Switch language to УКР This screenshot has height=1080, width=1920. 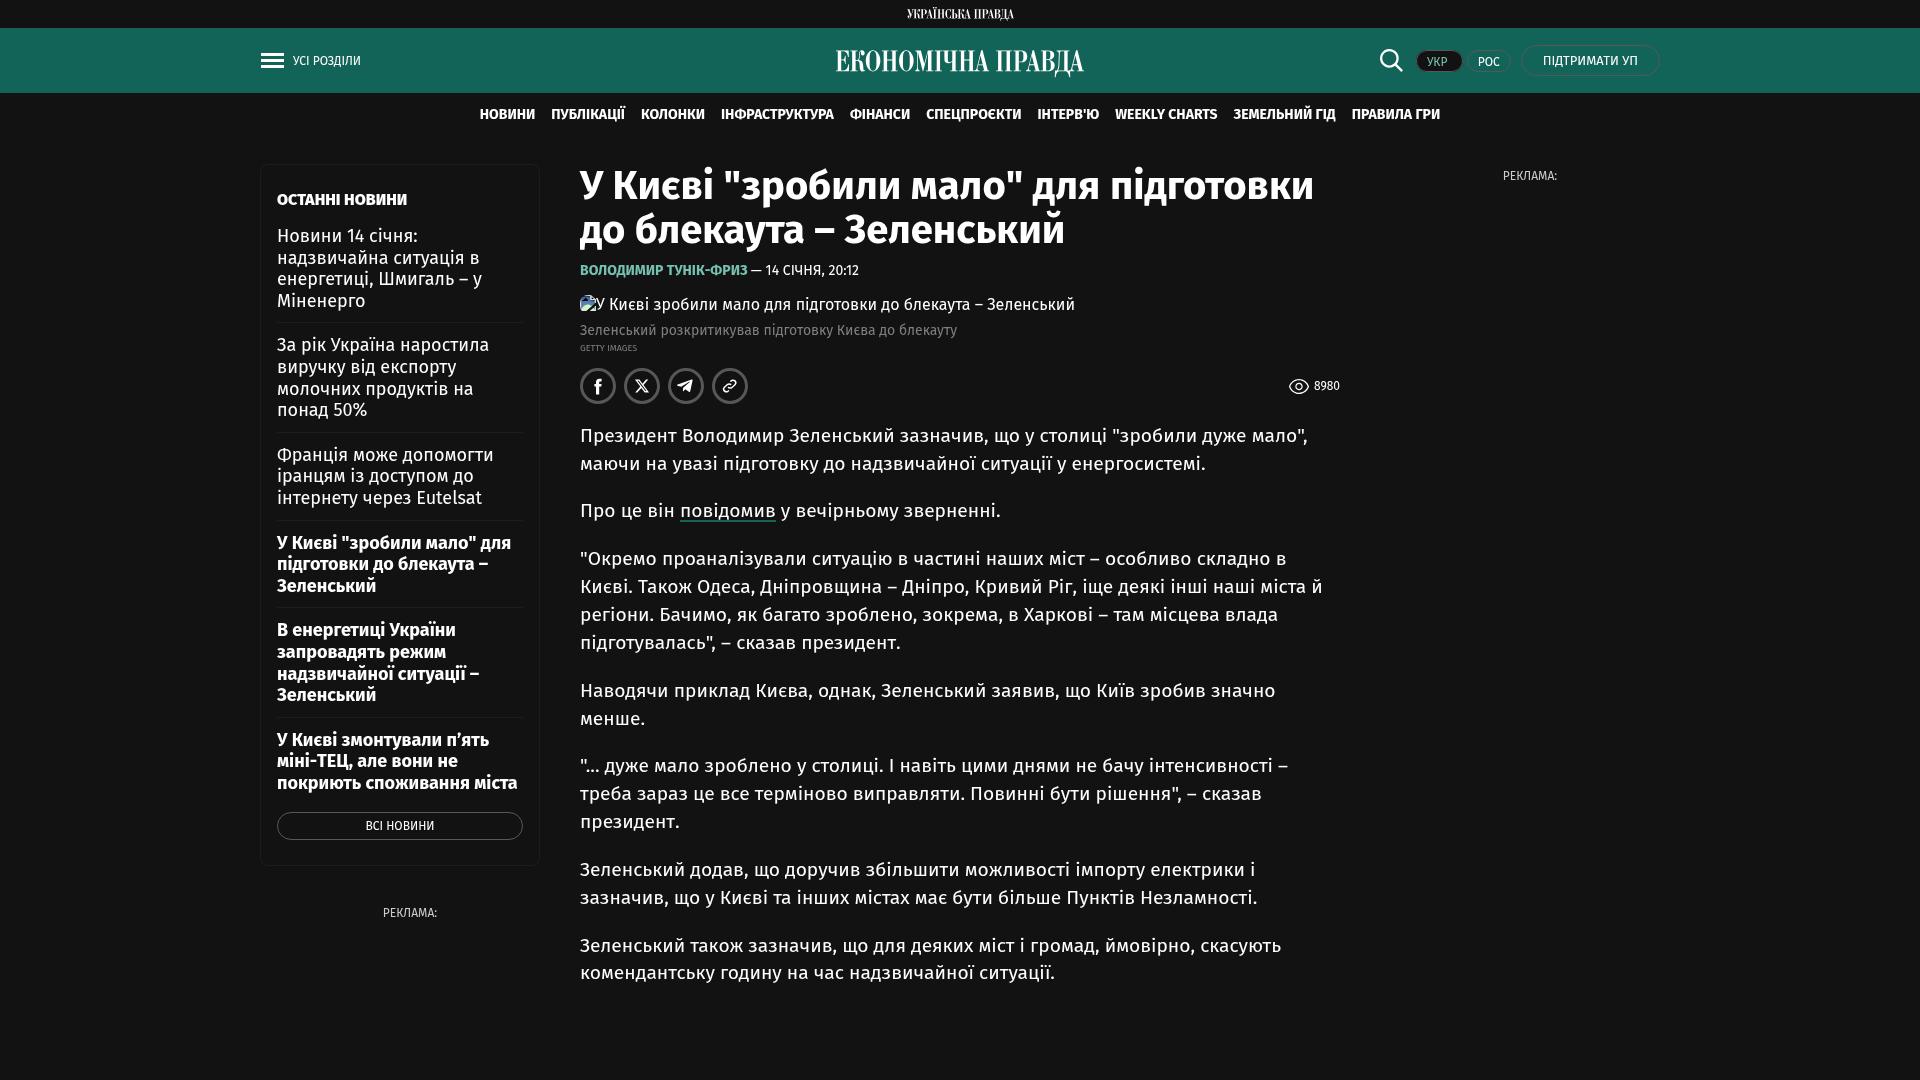1438,61
